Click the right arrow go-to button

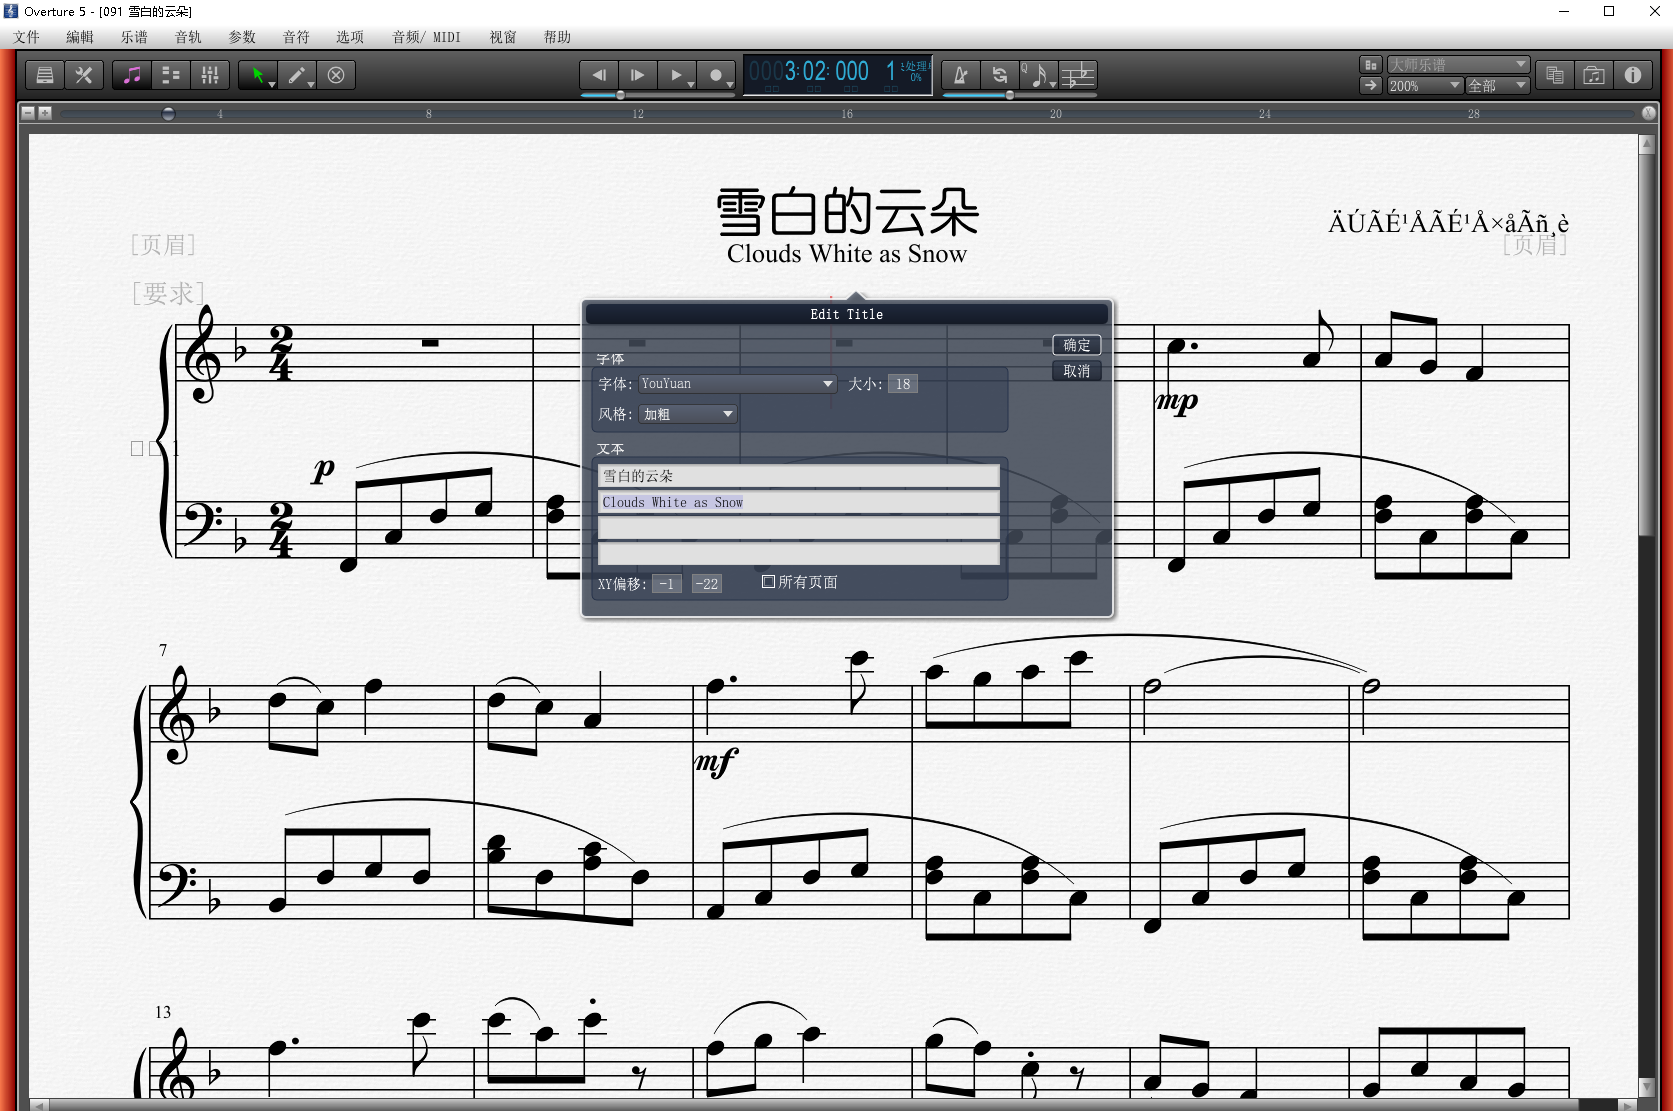[1371, 86]
